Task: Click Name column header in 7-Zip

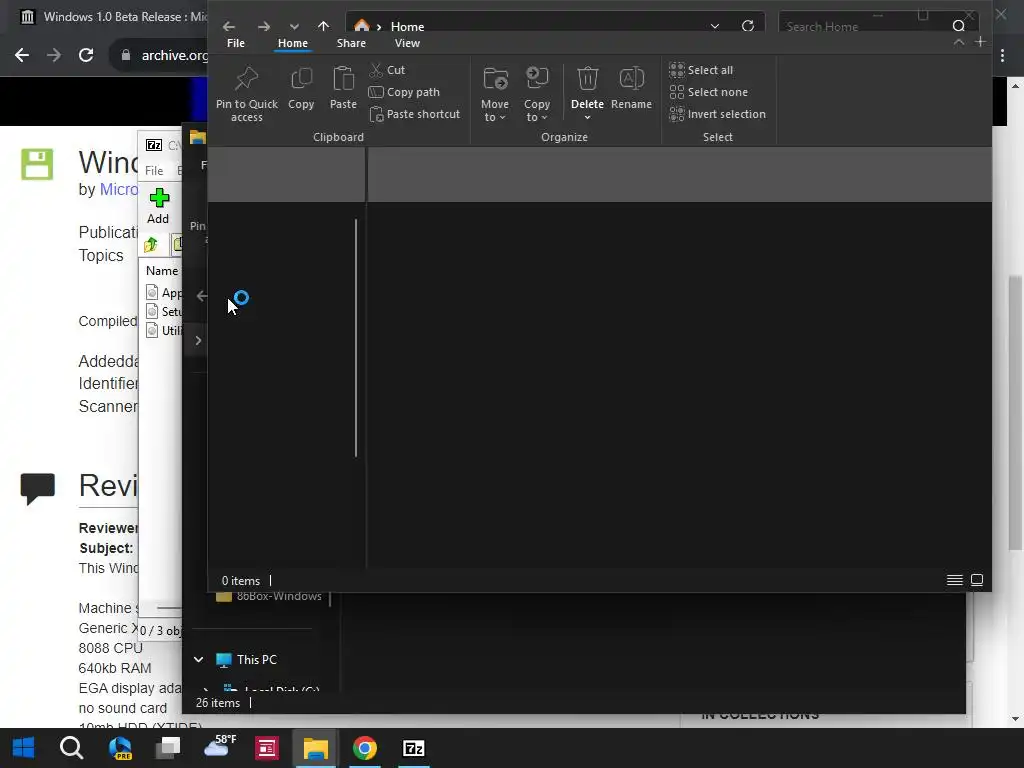Action: point(161,270)
